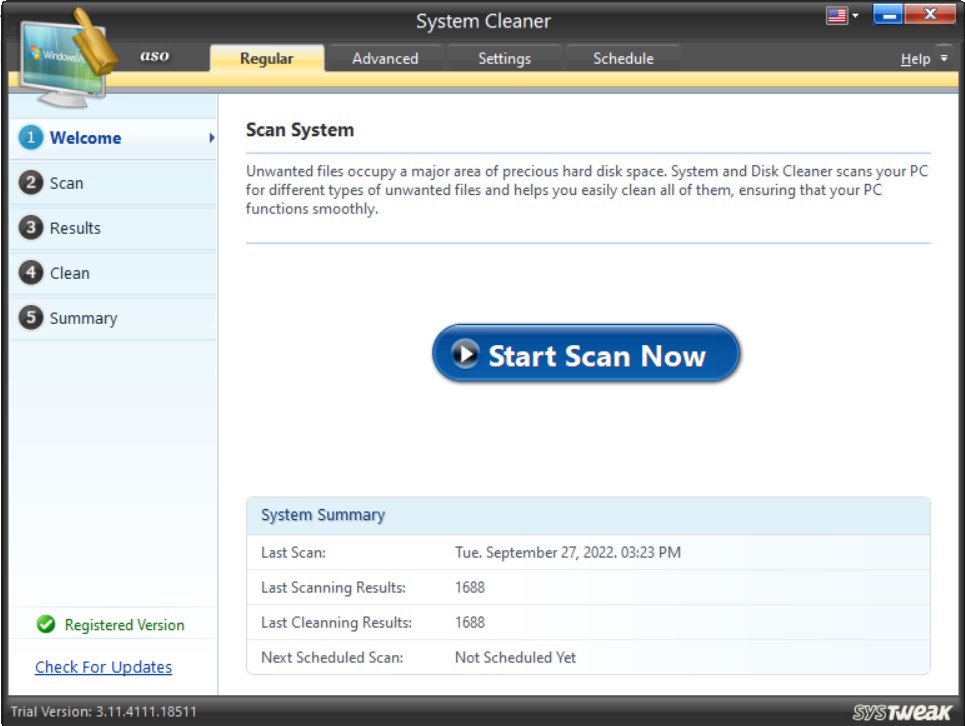Select the Settings tab

[x=504, y=58]
